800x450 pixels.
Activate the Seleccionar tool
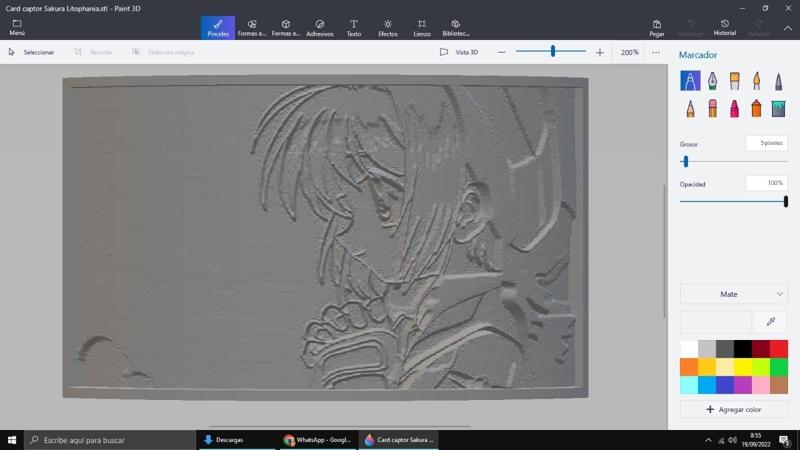pyautogui.click(x=32, y=52)
